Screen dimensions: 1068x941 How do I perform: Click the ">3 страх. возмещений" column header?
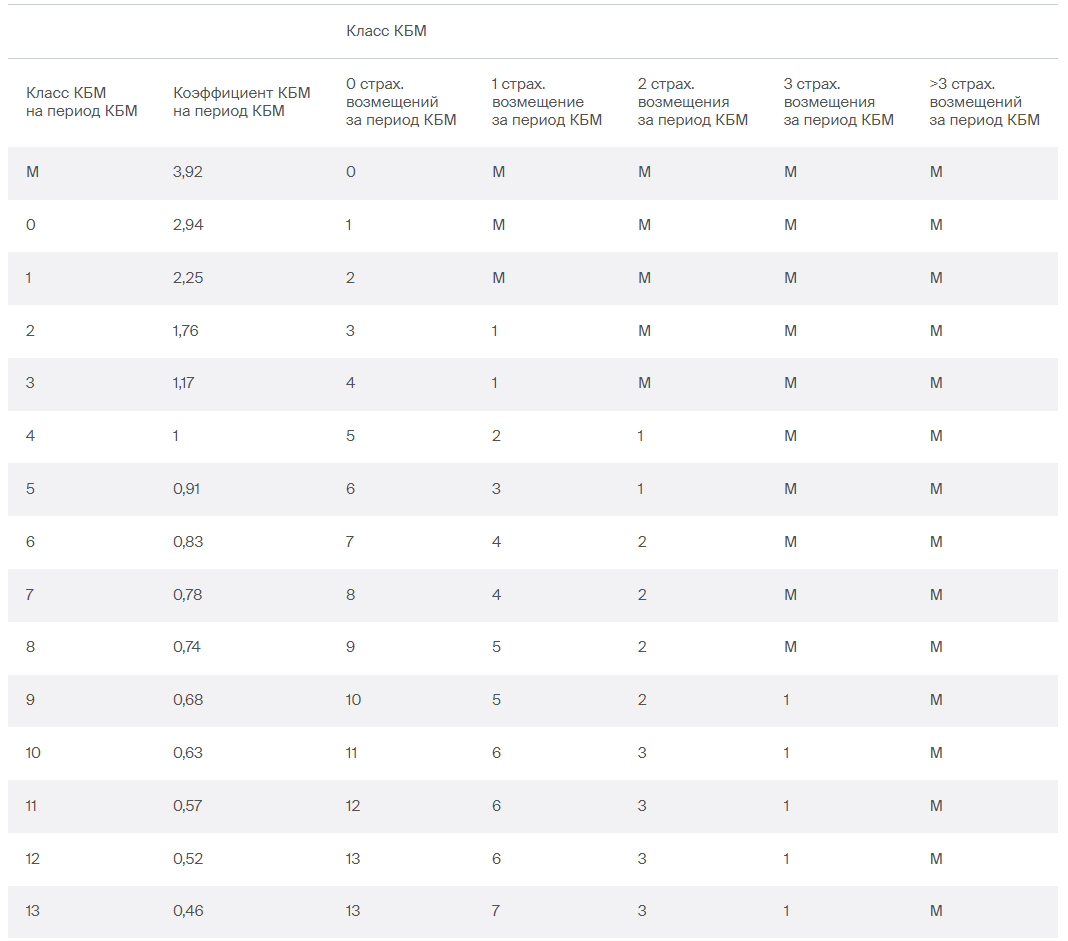click(984, 102)
